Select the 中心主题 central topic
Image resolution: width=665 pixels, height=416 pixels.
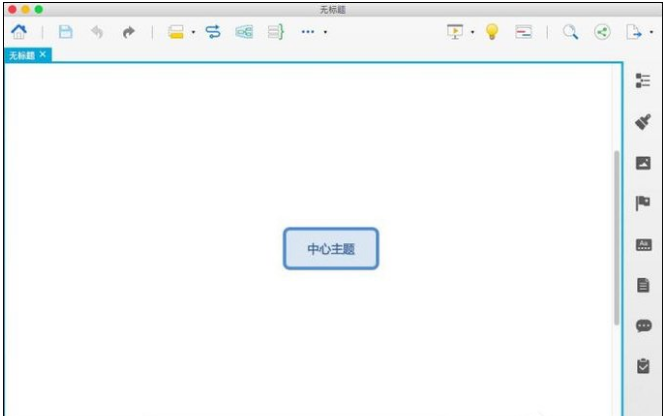point(331,248)
